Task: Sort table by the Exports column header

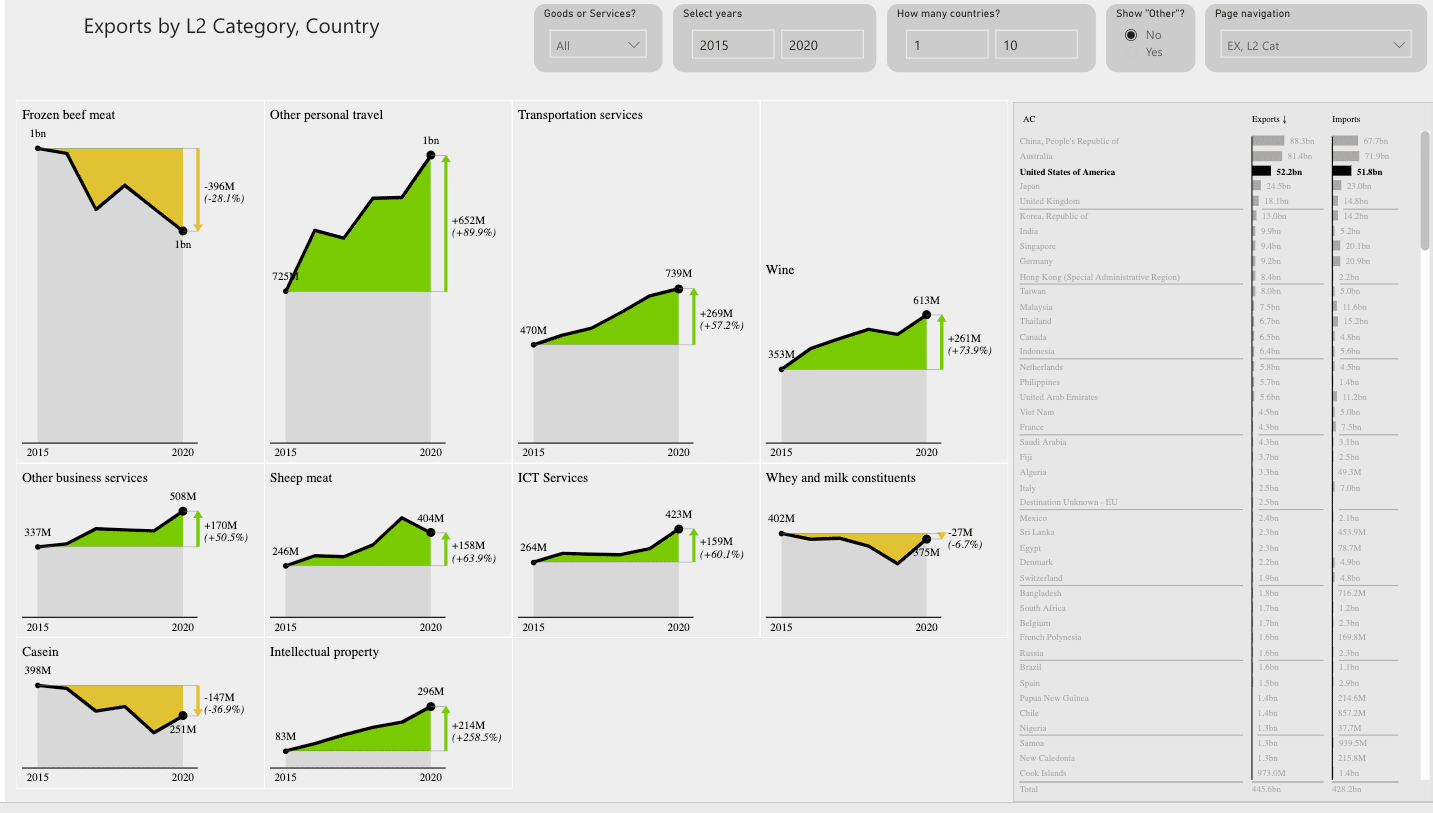Action: pyautogui.click(x=1269, y=119)
